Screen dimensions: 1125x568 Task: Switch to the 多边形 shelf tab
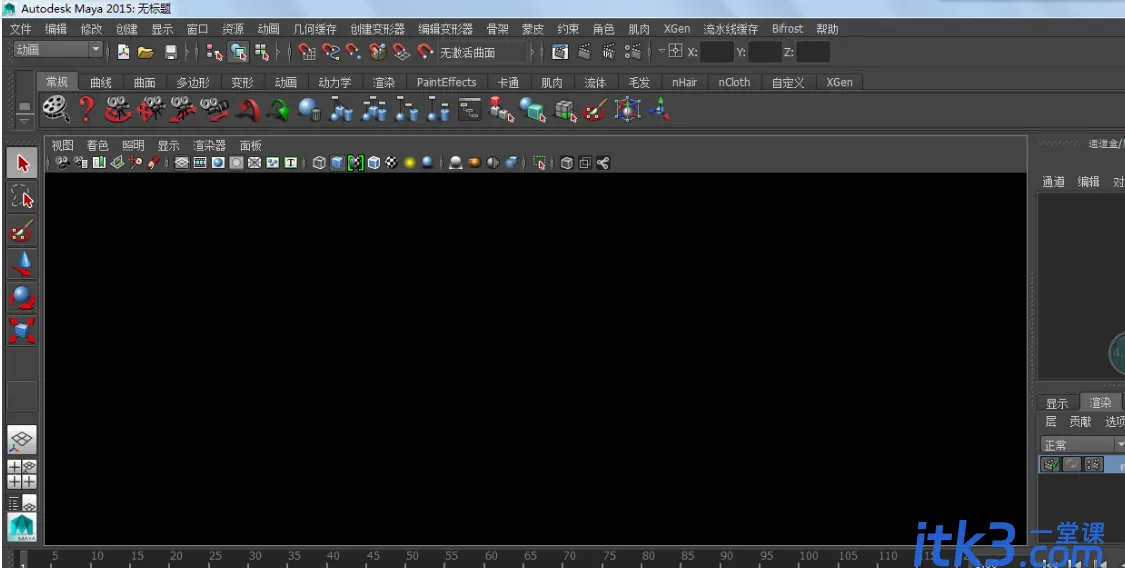(193, 82)
